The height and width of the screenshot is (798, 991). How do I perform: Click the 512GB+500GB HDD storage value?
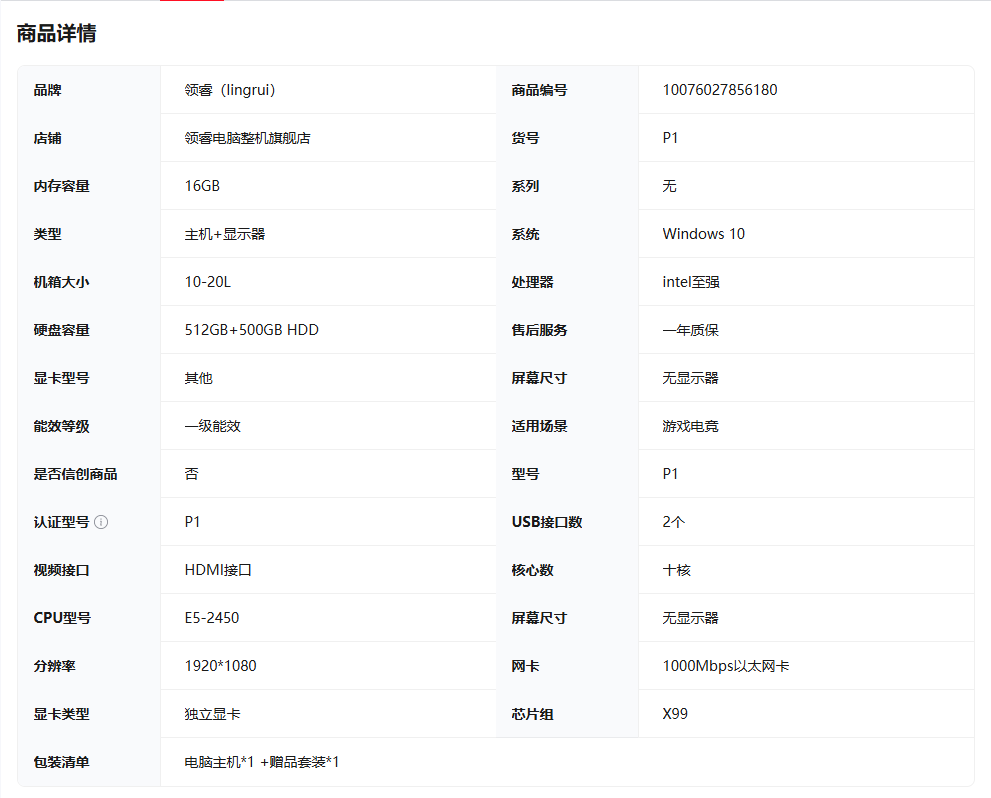251,330
